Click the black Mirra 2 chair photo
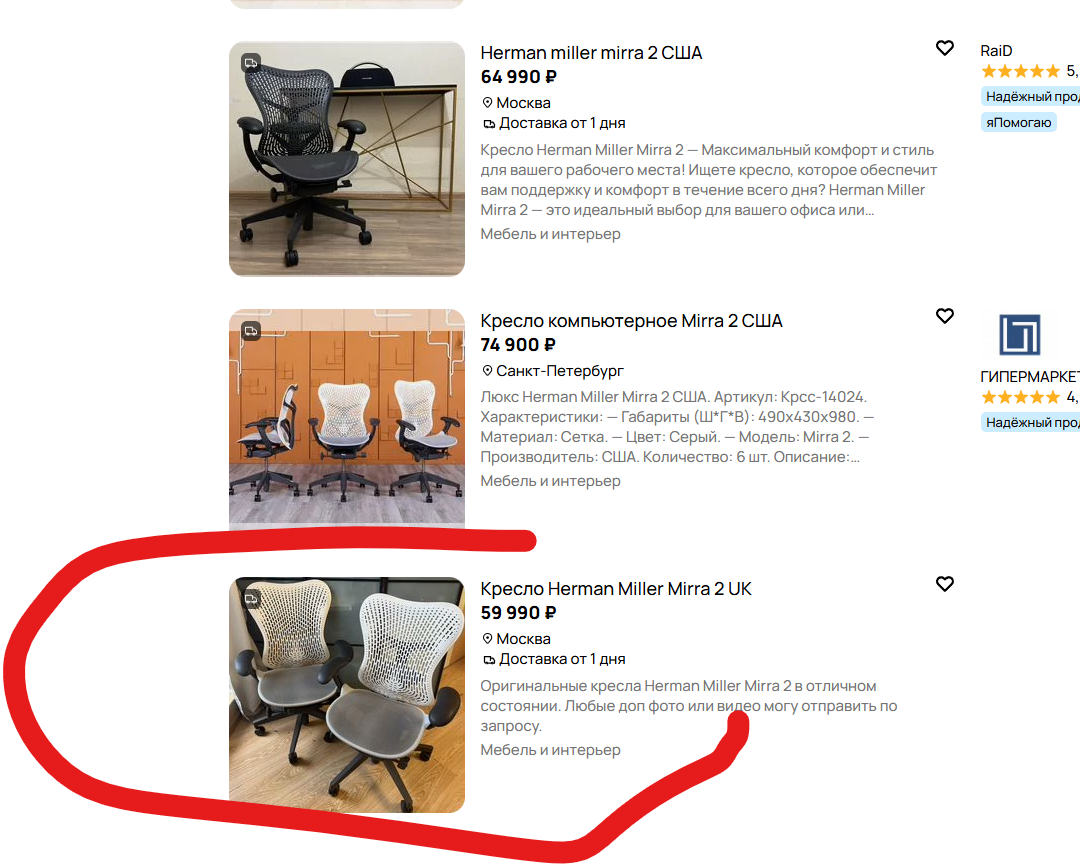 pyautogui.click(x=346, y=159)
